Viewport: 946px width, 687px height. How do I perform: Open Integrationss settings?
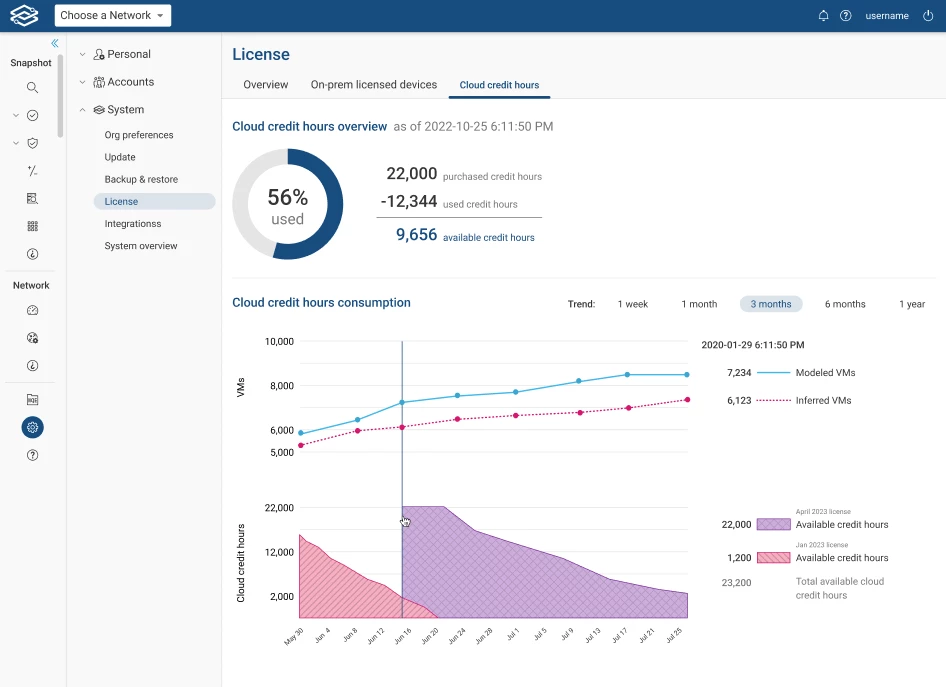[133, 224]
